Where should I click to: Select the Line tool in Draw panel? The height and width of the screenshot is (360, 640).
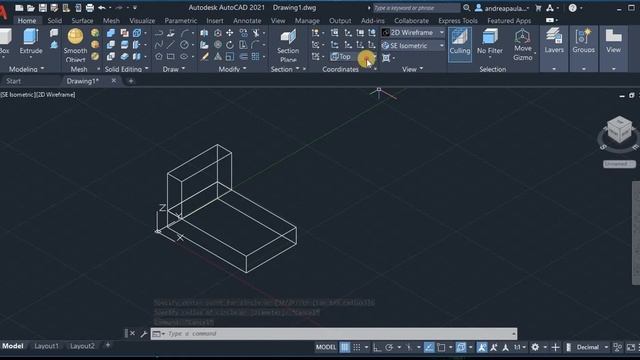click(x=171, y=44)
